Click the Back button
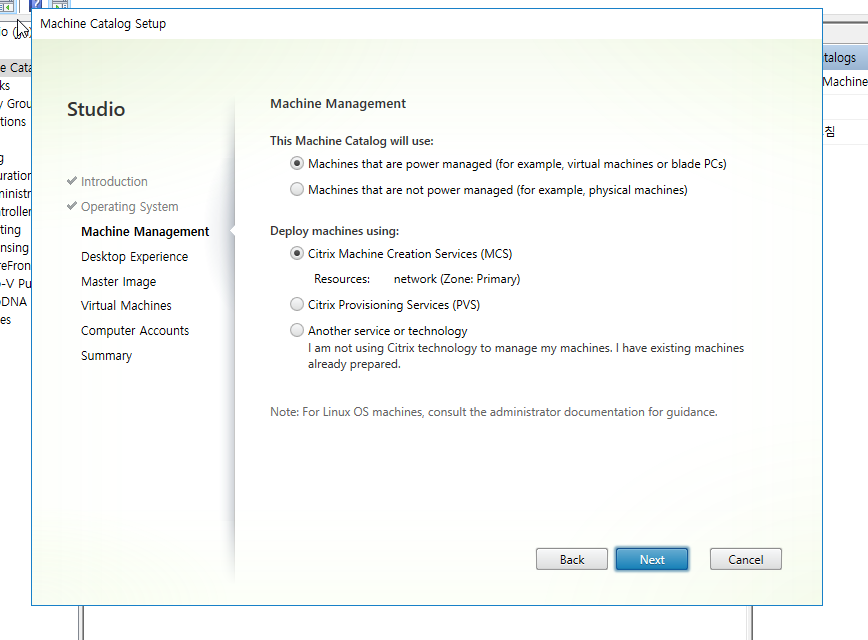 (x=571, y=559)
